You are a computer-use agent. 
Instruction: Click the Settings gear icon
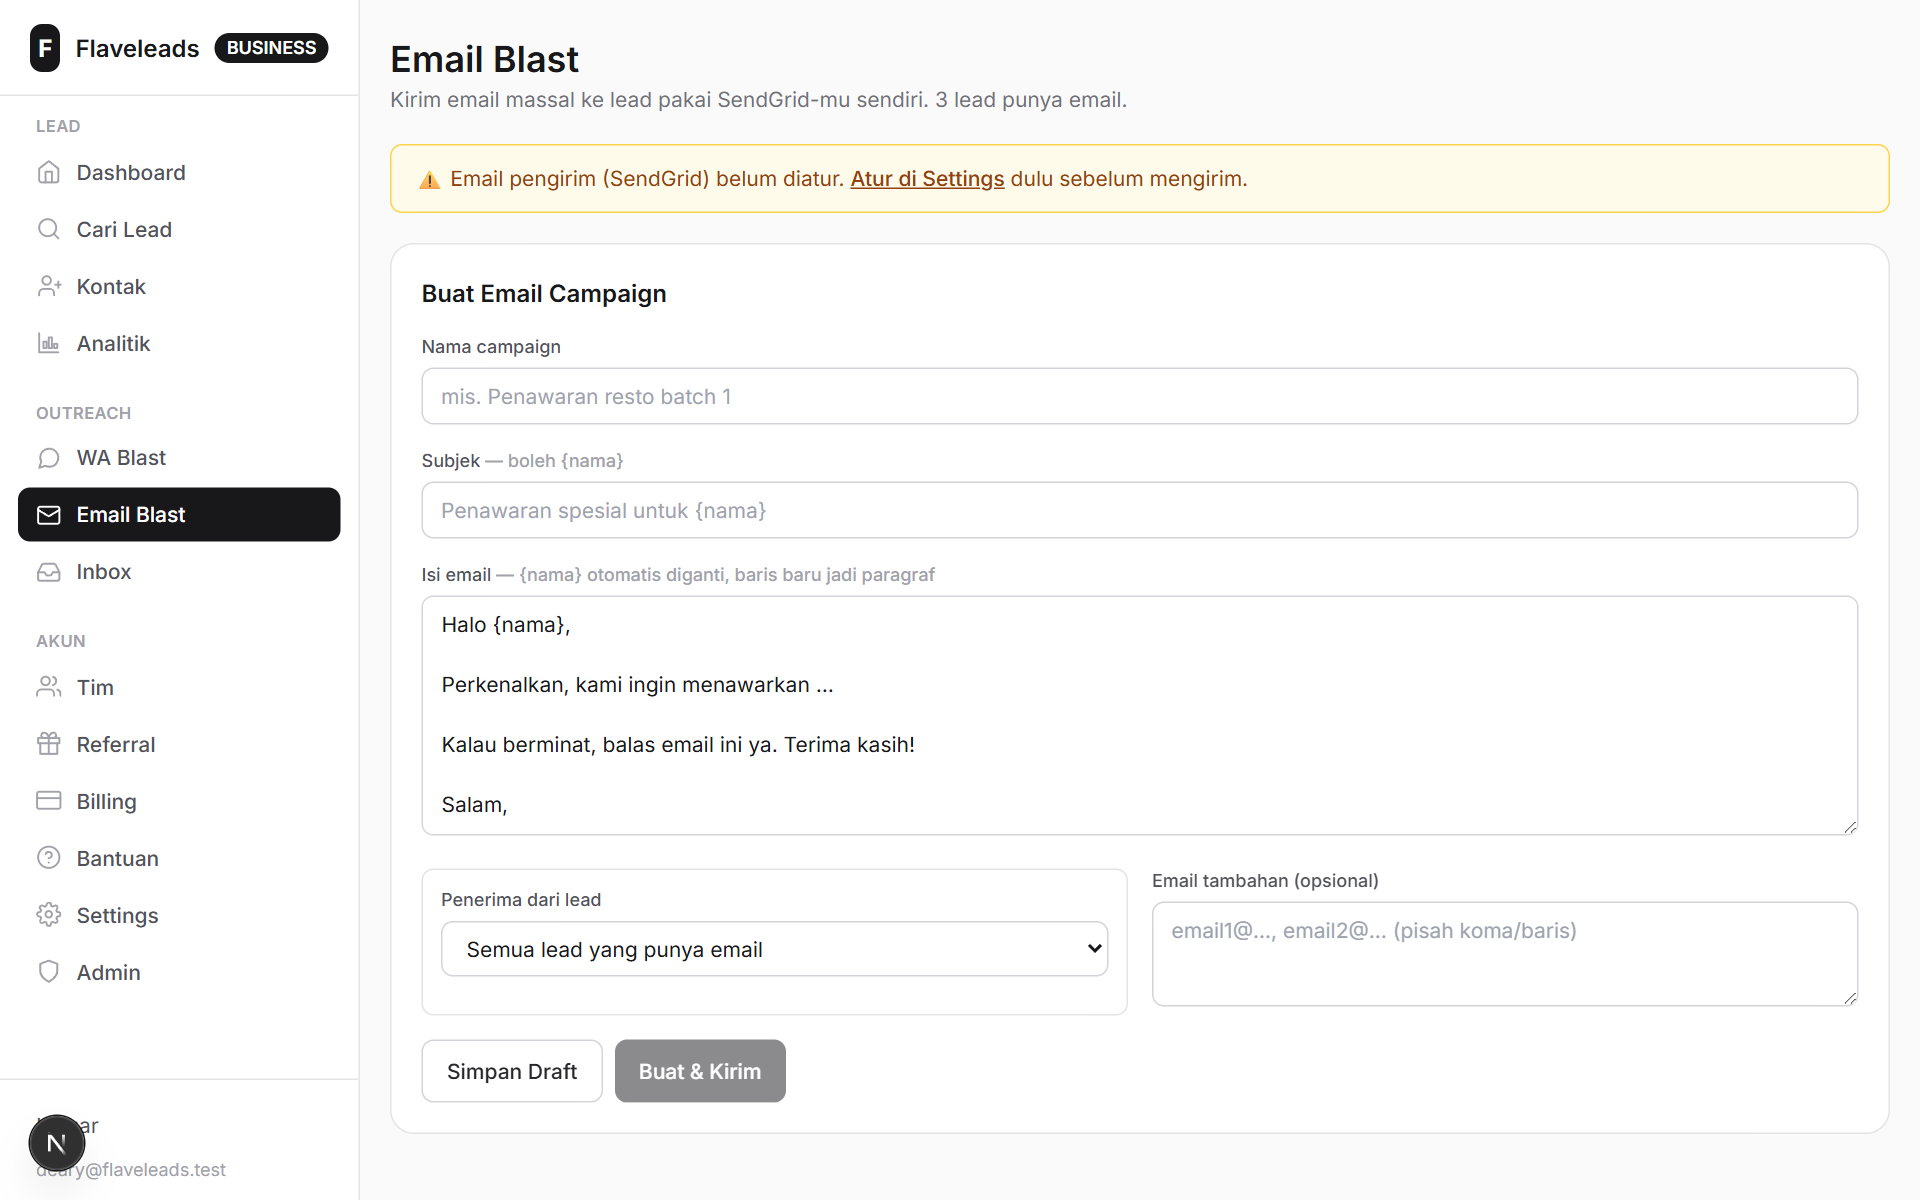click(49, 915)
